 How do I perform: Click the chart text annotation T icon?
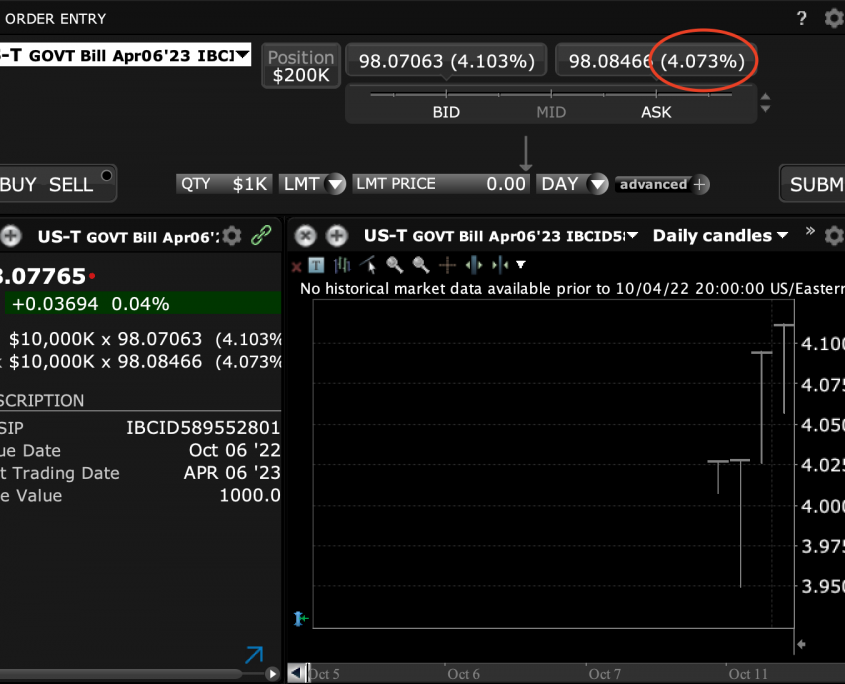coord(317,265)
